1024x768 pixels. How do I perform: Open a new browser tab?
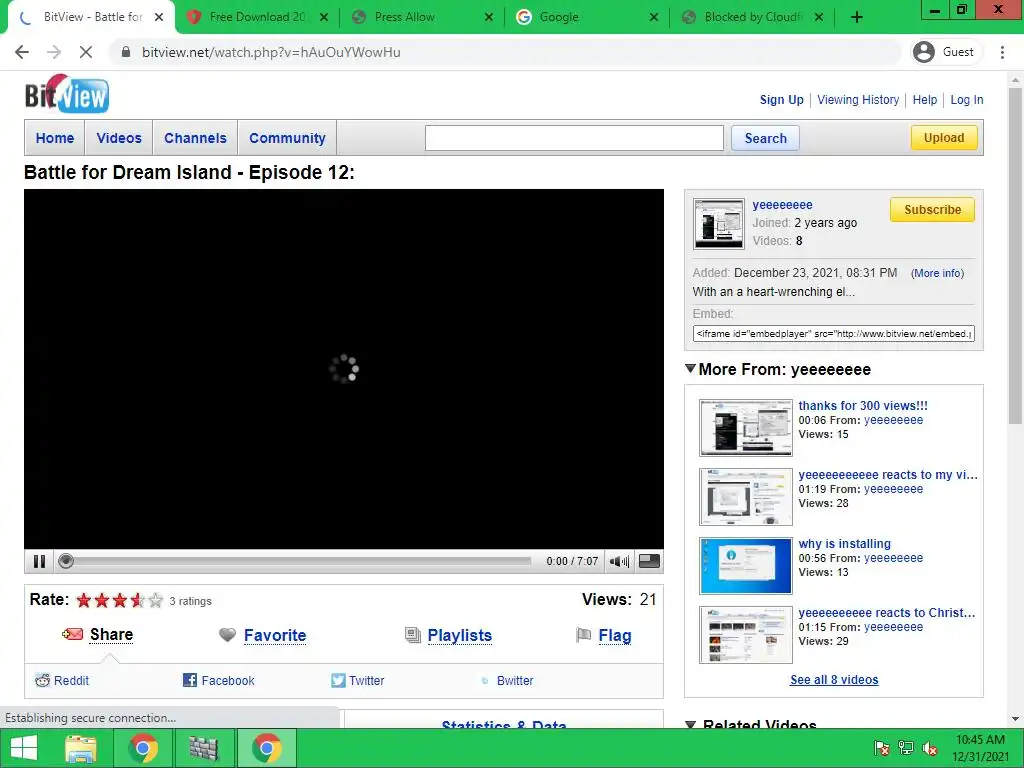857,18
